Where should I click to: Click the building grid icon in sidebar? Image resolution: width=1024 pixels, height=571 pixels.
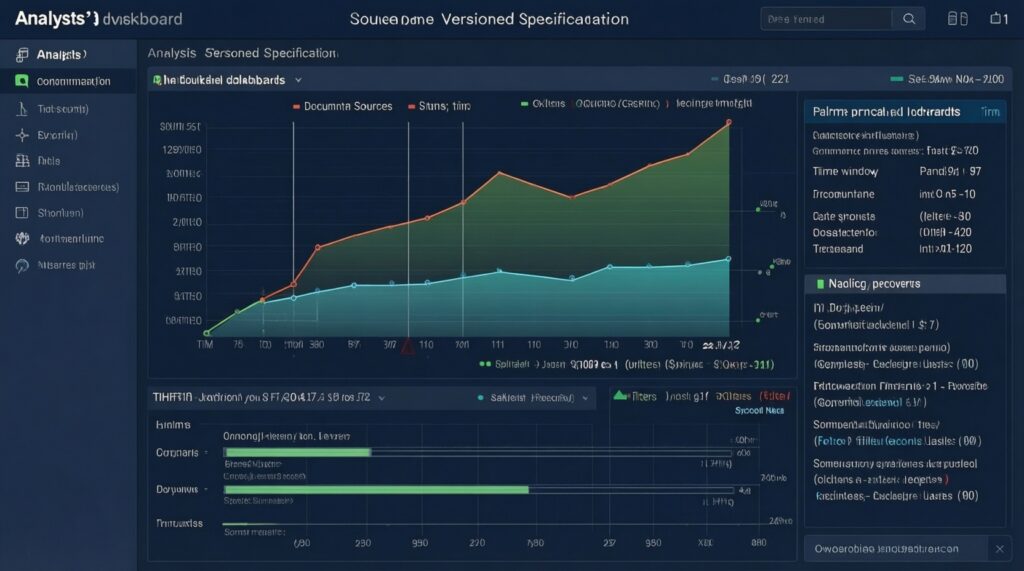point(21,160)
